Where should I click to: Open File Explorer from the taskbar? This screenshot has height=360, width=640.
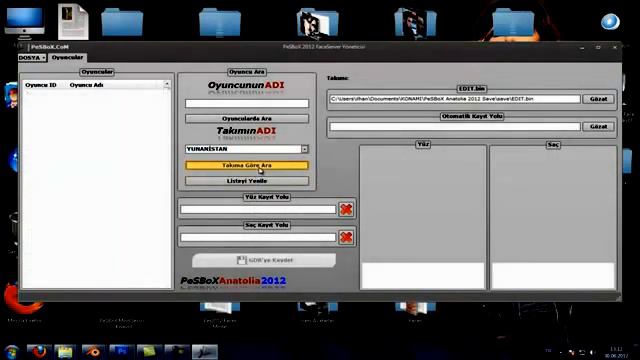pos(65,351)
